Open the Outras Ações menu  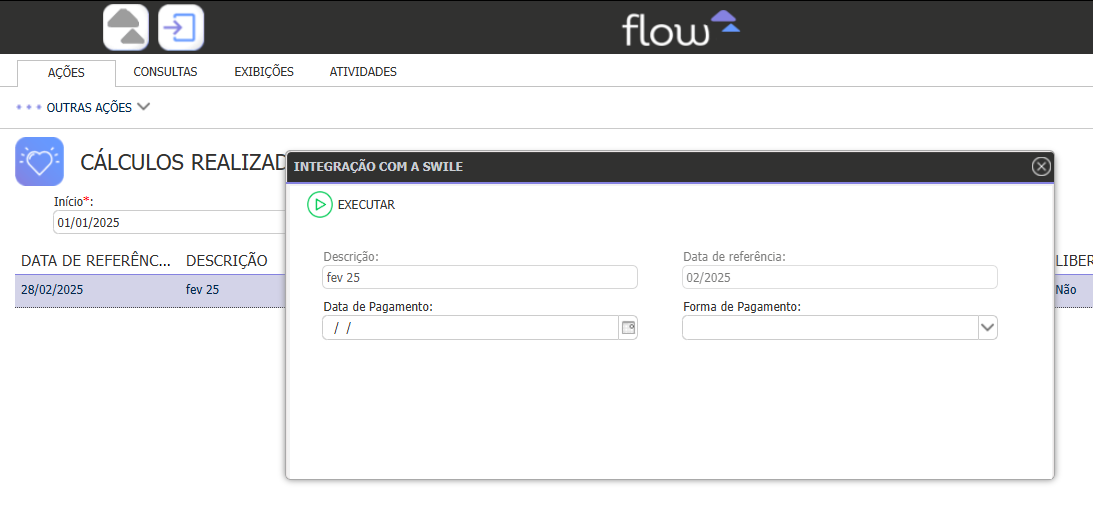[89, 108]
